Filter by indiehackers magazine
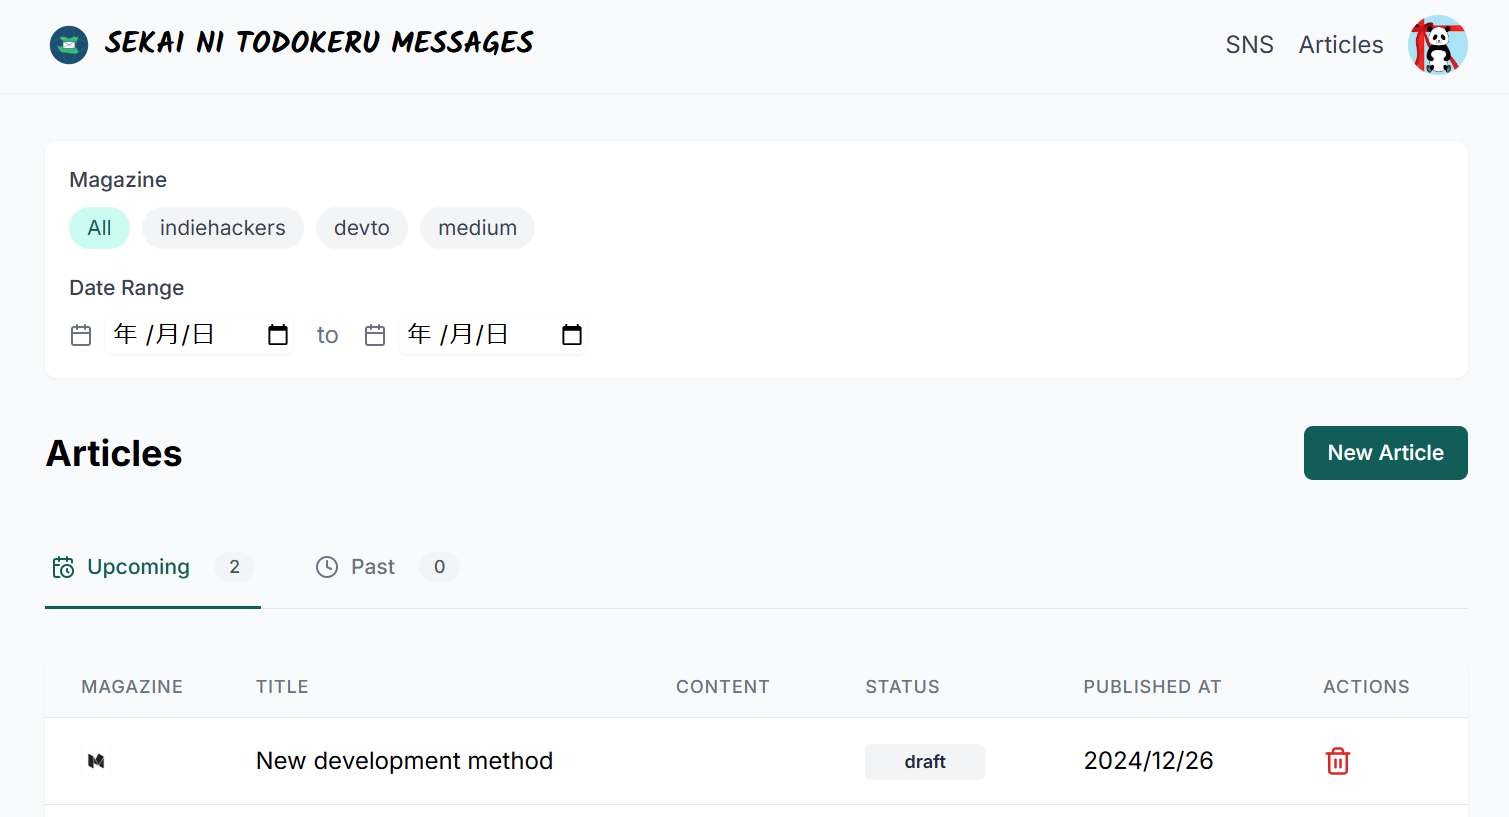 (222, 228)
